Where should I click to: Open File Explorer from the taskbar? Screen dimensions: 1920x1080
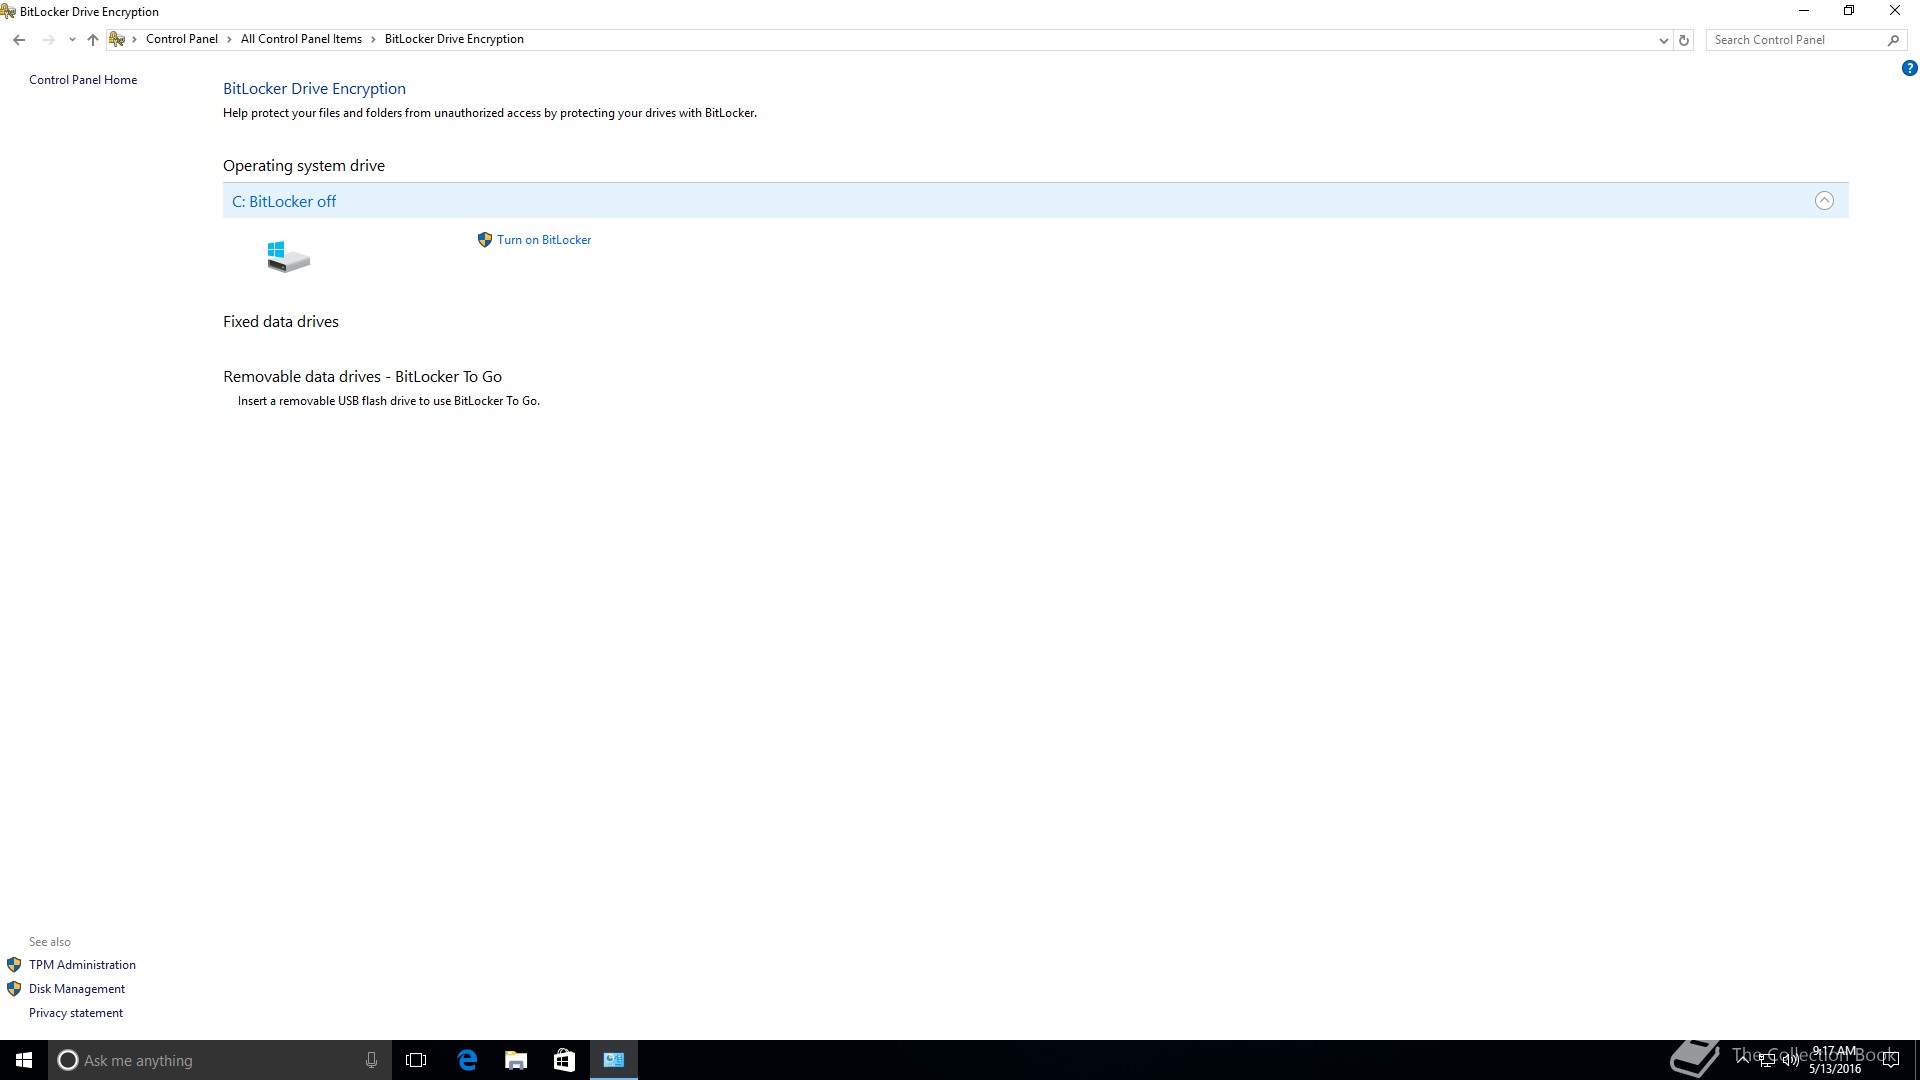(x=516, y=1060)
